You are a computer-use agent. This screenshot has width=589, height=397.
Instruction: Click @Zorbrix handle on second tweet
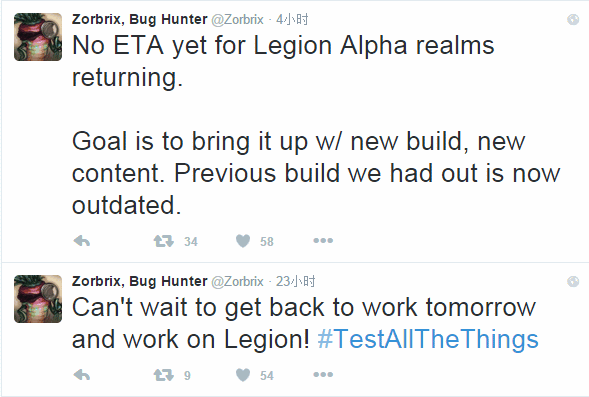(x=237, y=282)
